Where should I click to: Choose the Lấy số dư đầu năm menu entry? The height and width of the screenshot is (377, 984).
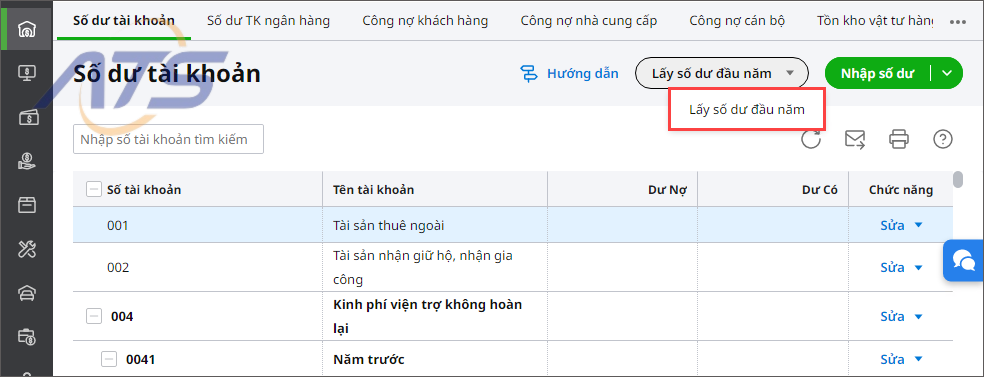(746, 109)
